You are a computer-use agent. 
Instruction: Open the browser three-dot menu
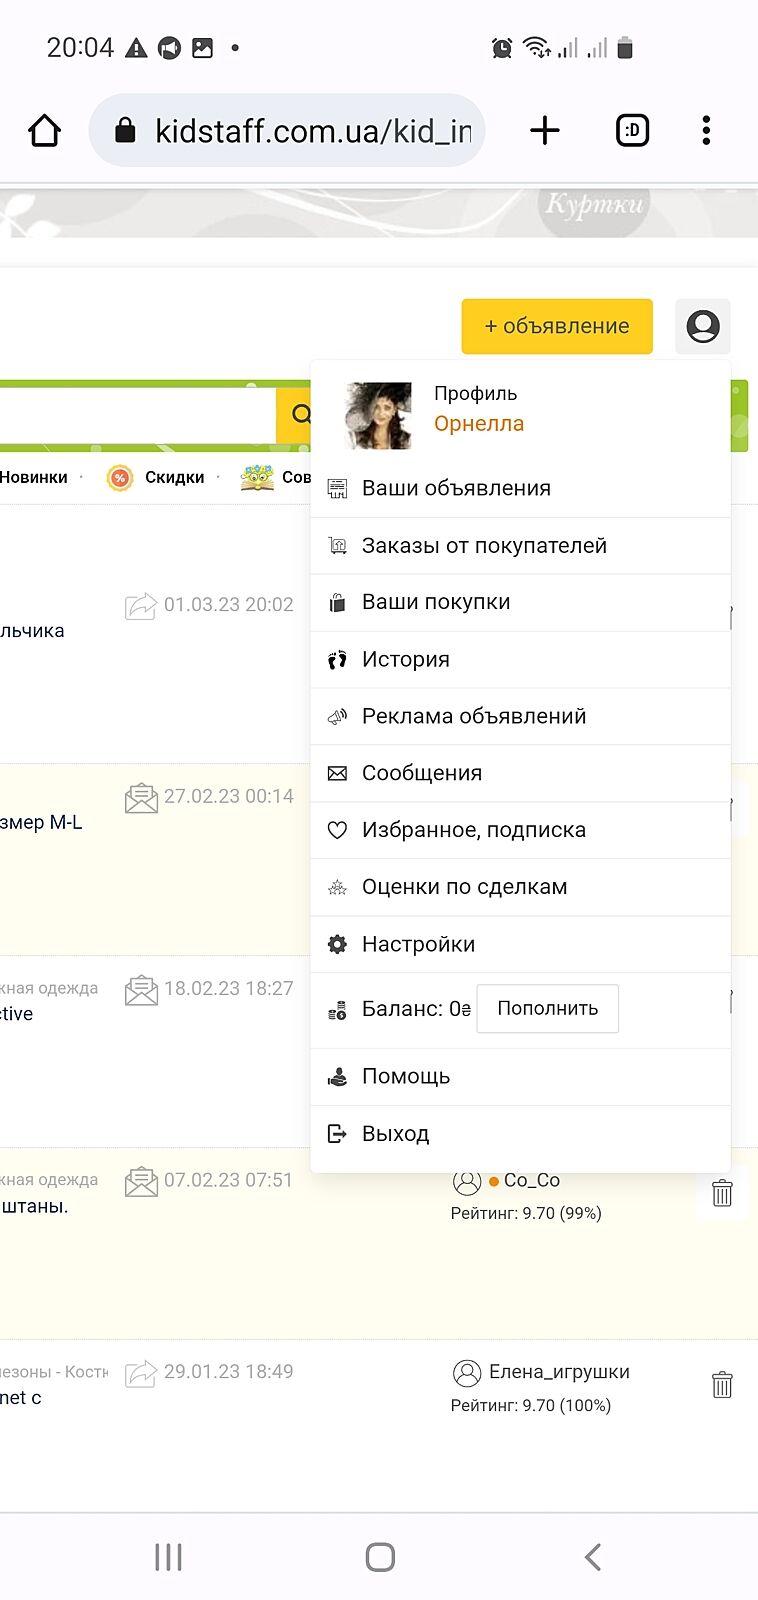pos(706,130)
